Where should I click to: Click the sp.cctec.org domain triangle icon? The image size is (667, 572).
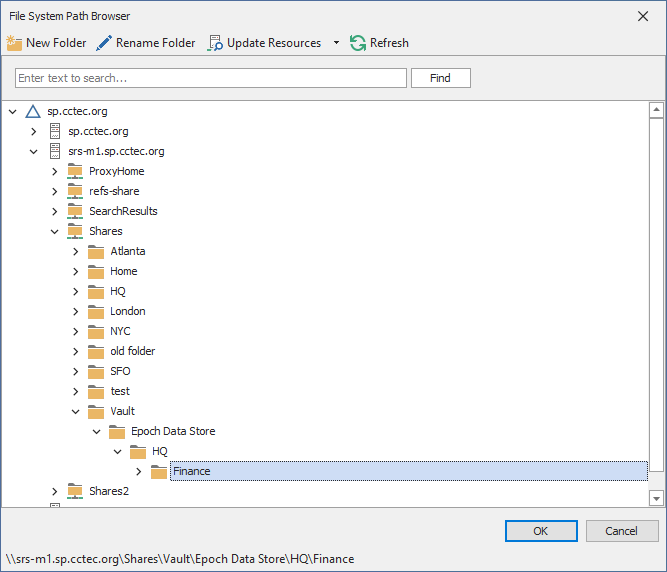[x=33, y=111]
